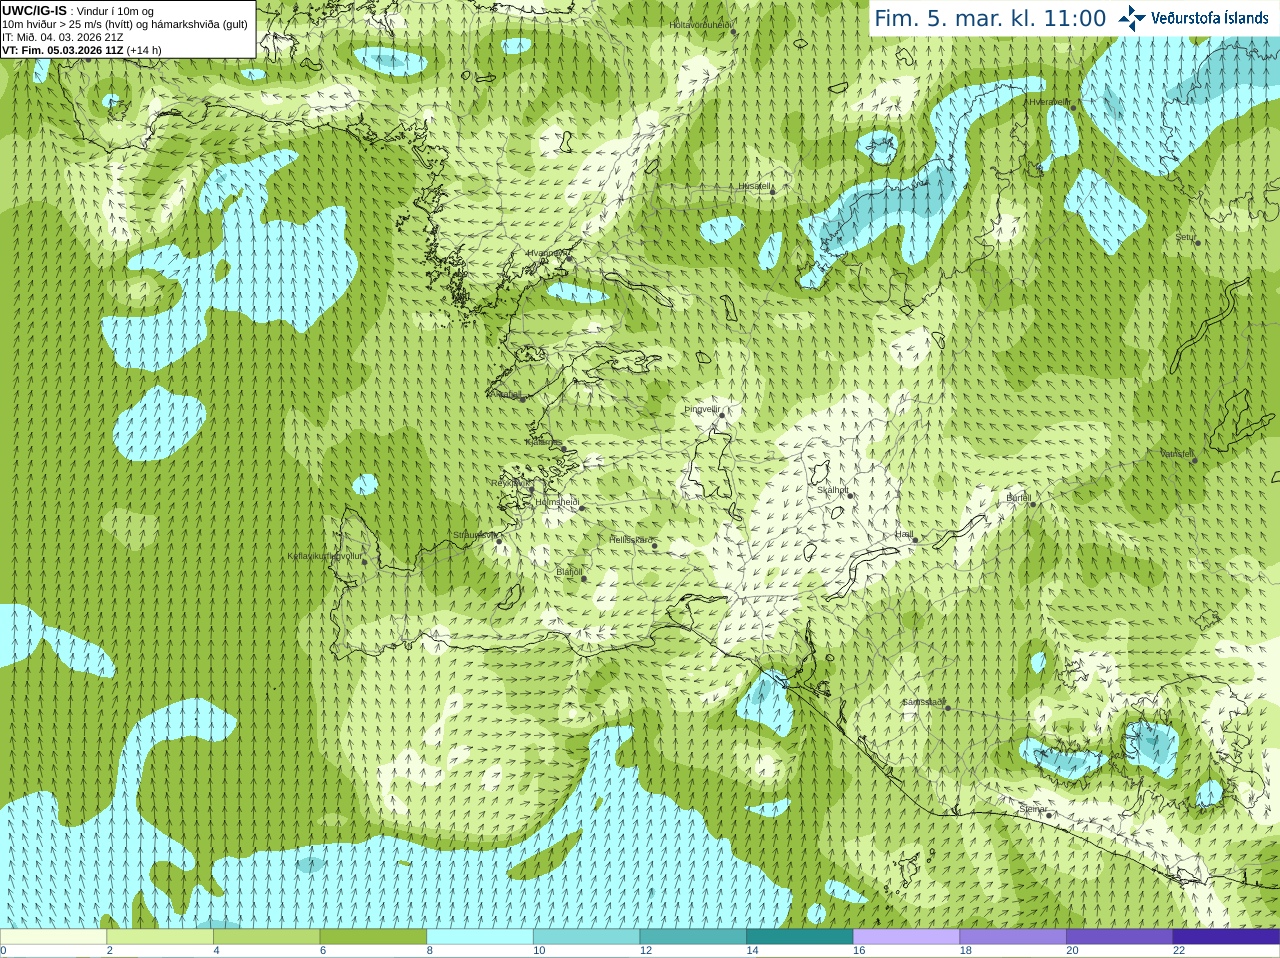
Task: Click the 20–22 m/s violet legend swatch
Action: (x=1120, y=937)
